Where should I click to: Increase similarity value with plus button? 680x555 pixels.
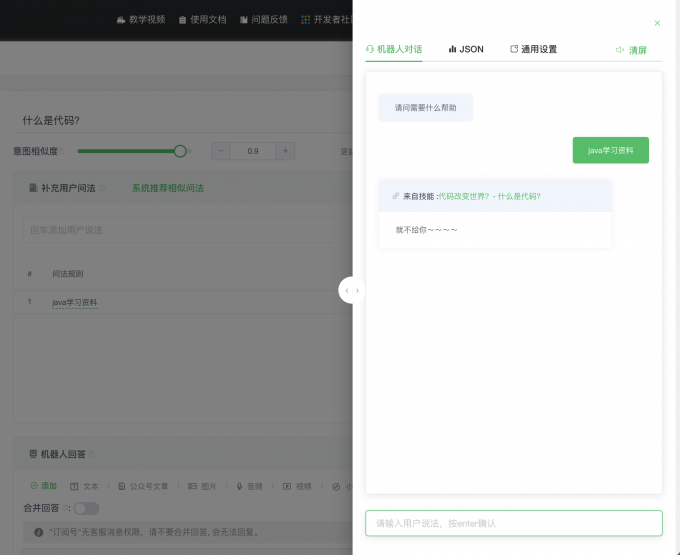click(x=285, y=151)
